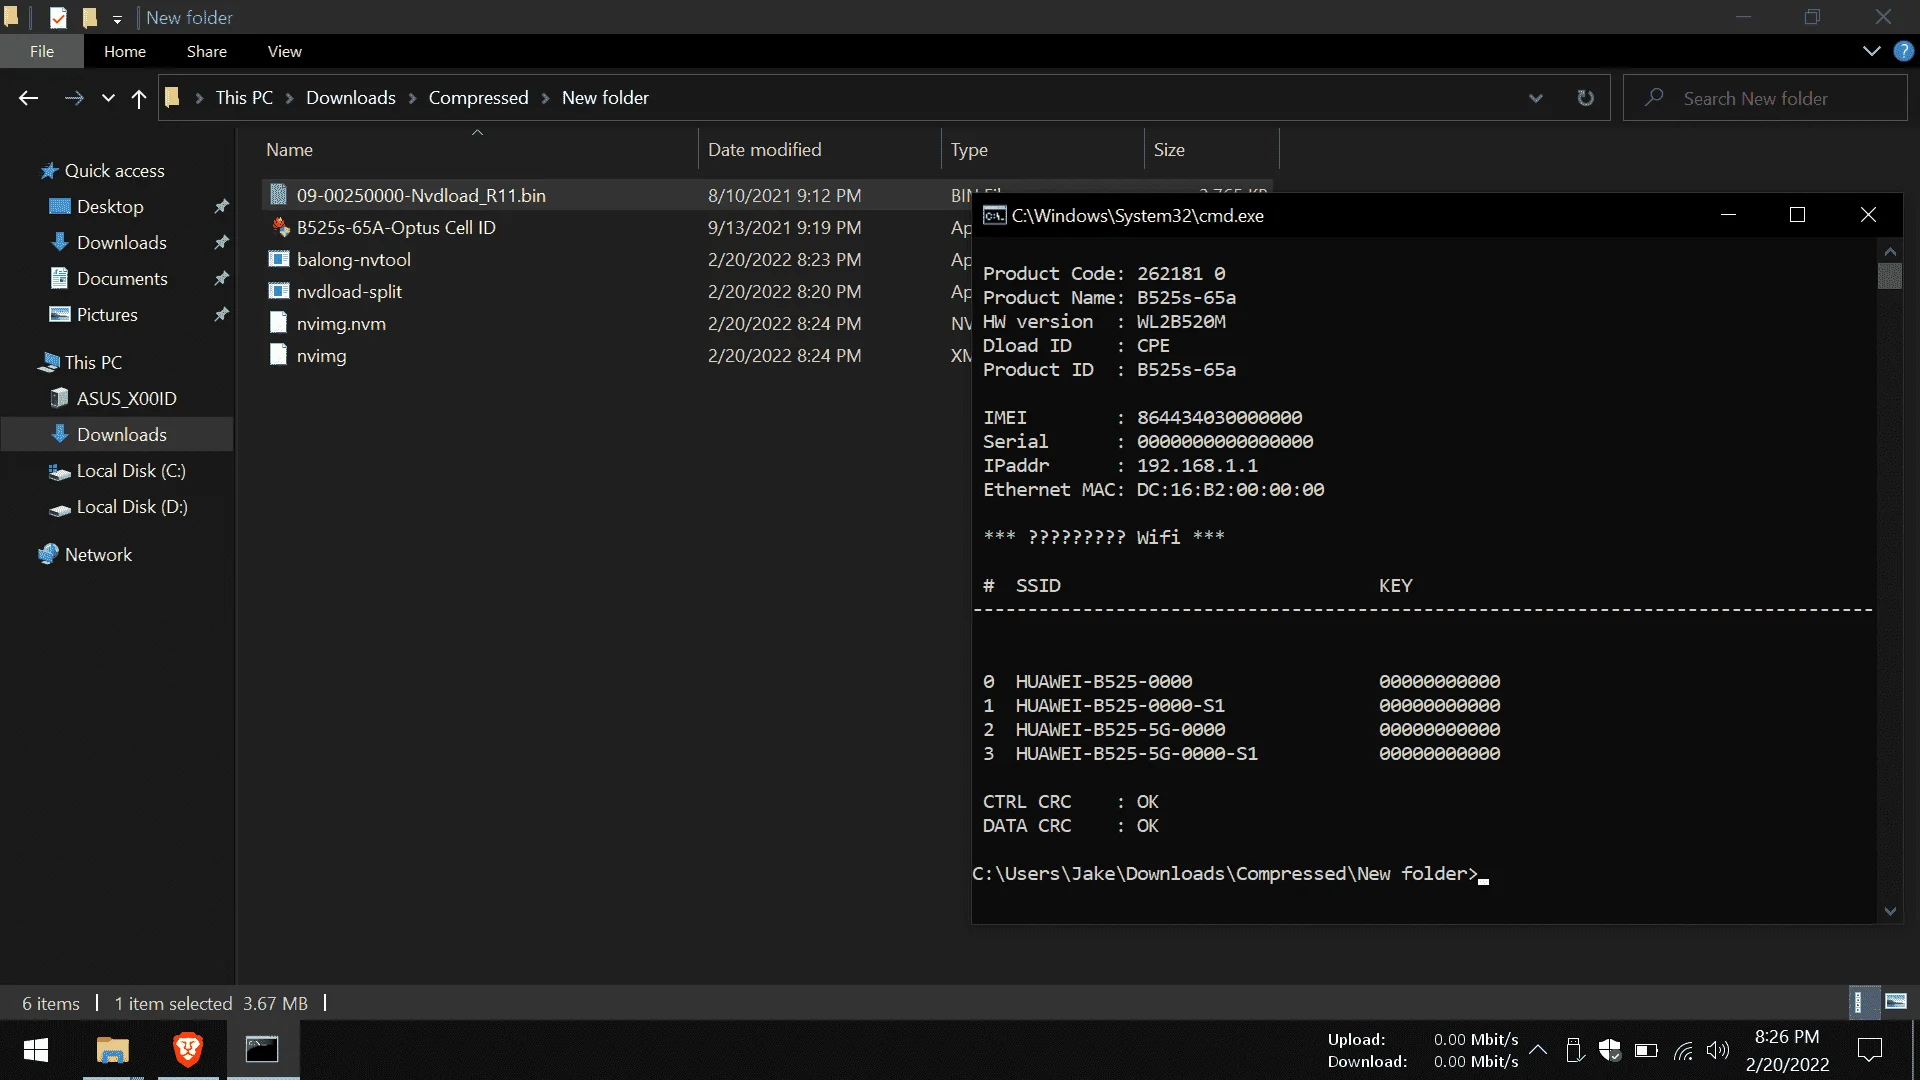This screenshot has height=1080, width=1920.
Task: Open Command Prompt from the taskbar
Action: tap(262, 1050)
